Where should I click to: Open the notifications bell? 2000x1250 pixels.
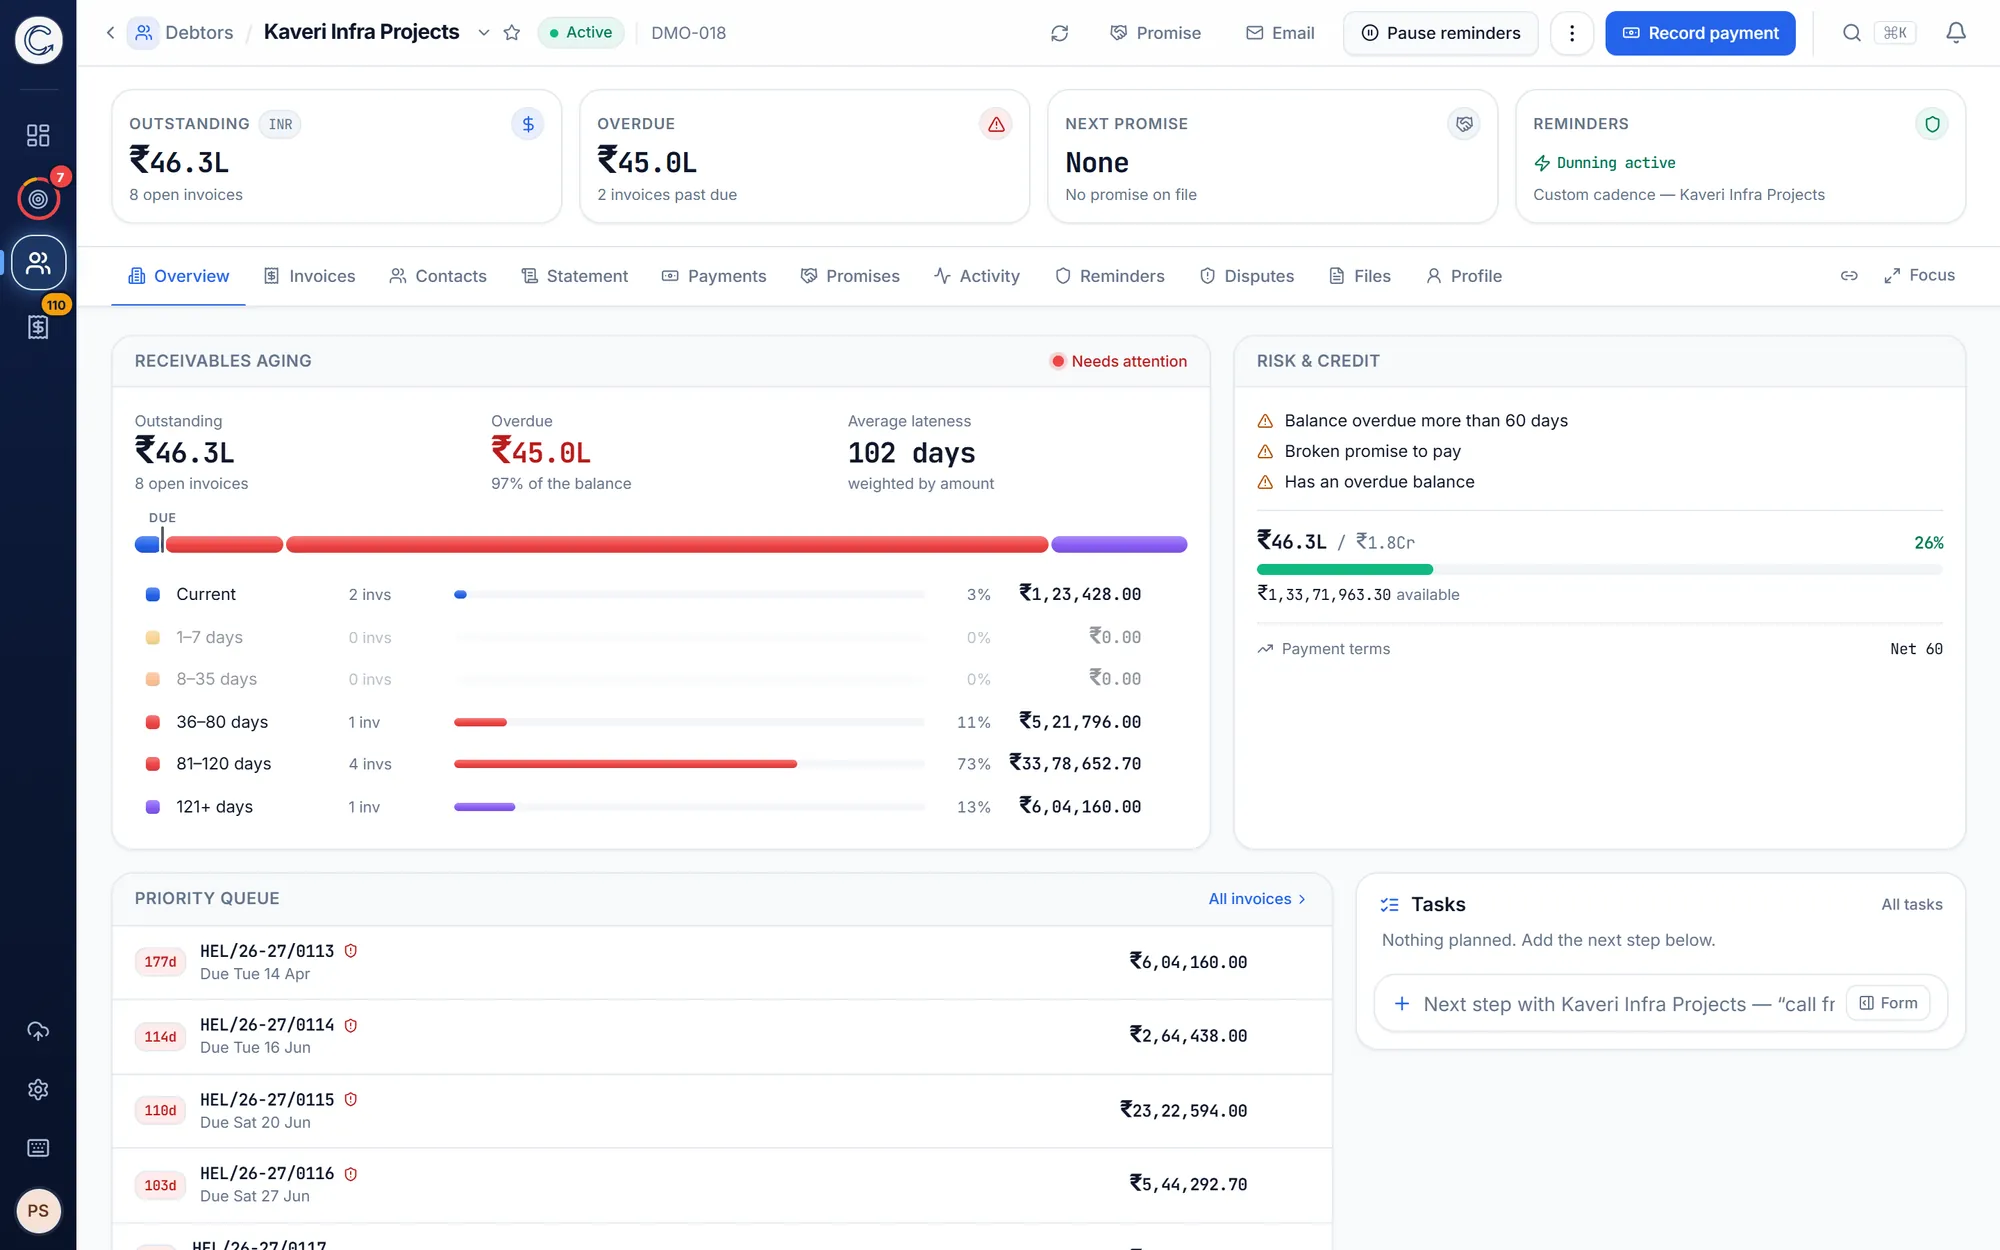pyautogui.click(x=1956, y=33)
